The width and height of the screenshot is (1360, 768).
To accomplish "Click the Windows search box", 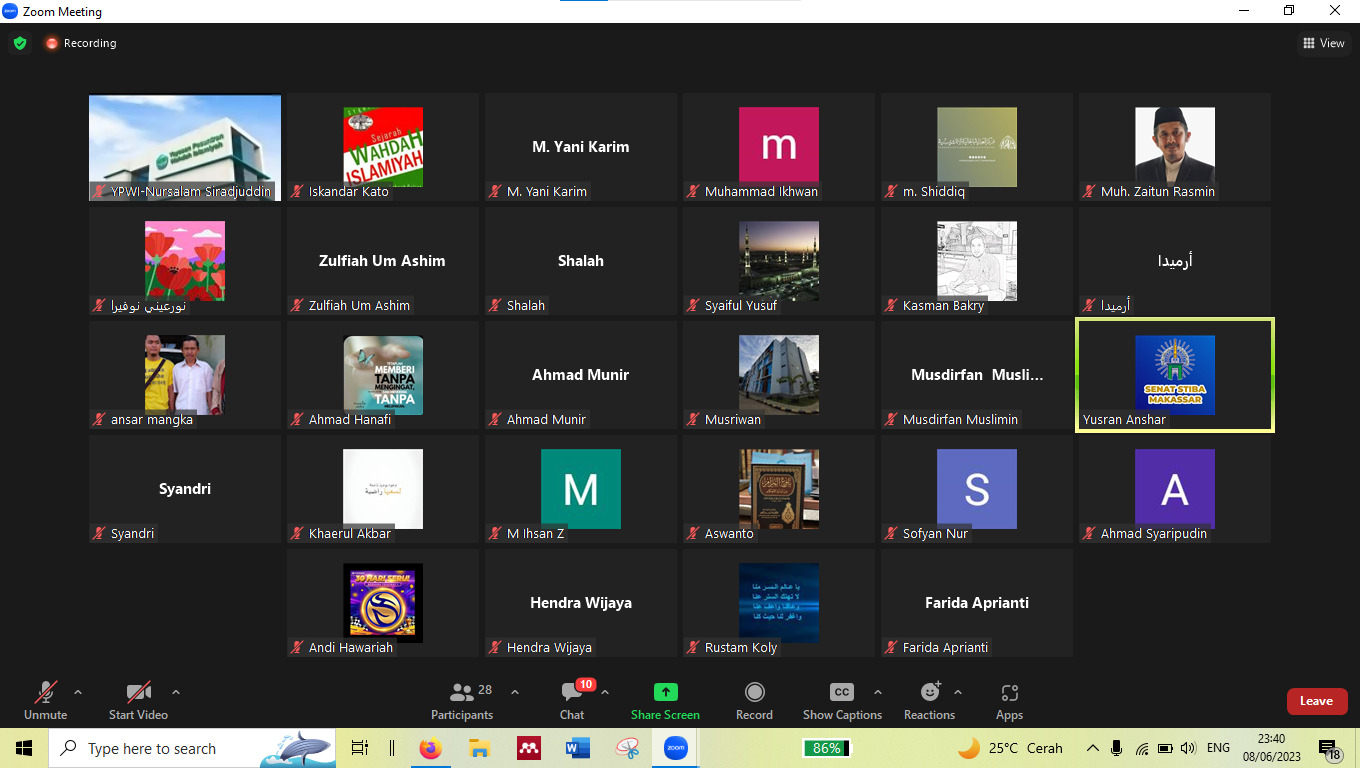I will click(x=150, y=748).
